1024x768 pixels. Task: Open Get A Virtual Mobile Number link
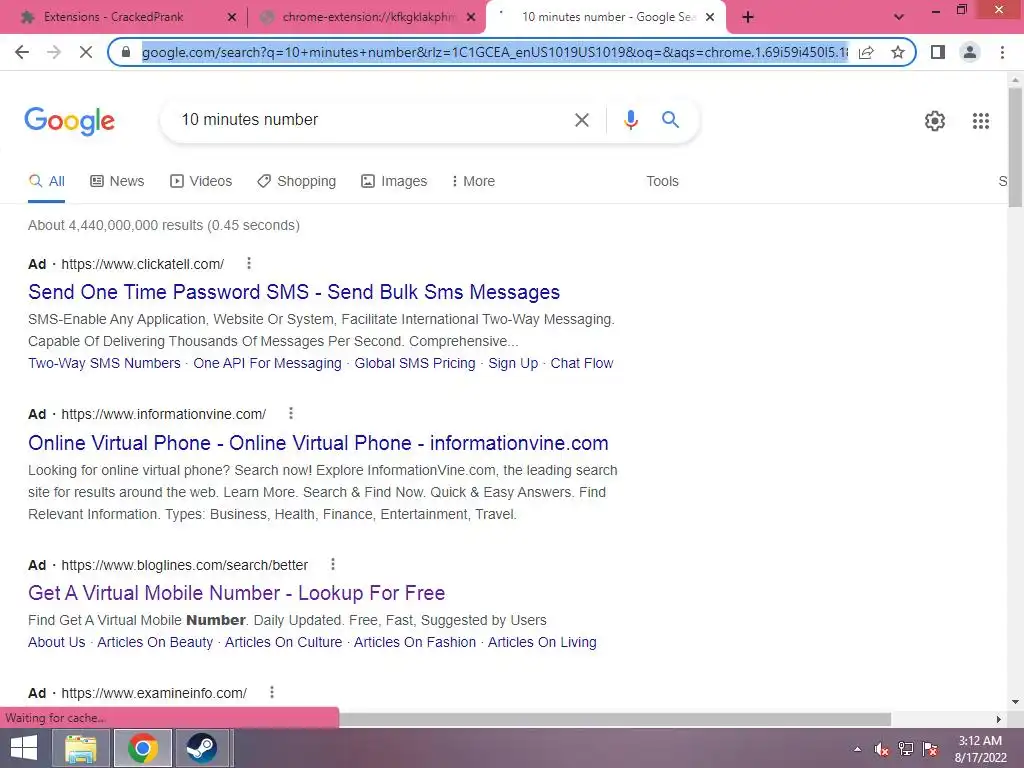[236, 593]
